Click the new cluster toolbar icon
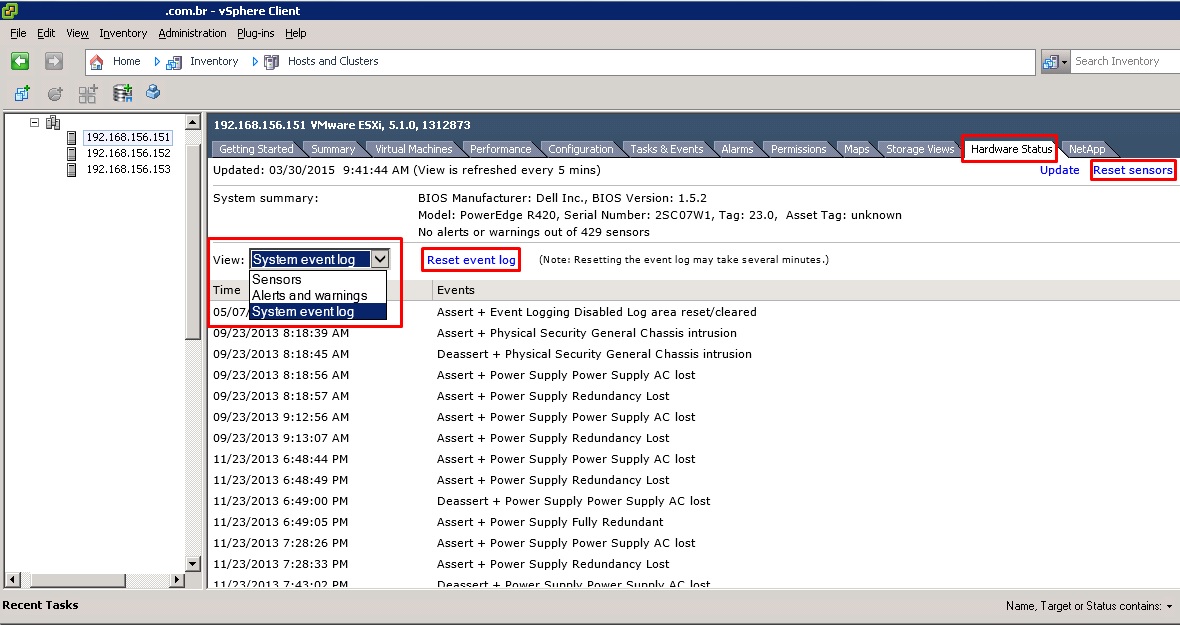Image resolution: width=1180 pixels, height=625 pixels. 88,93
